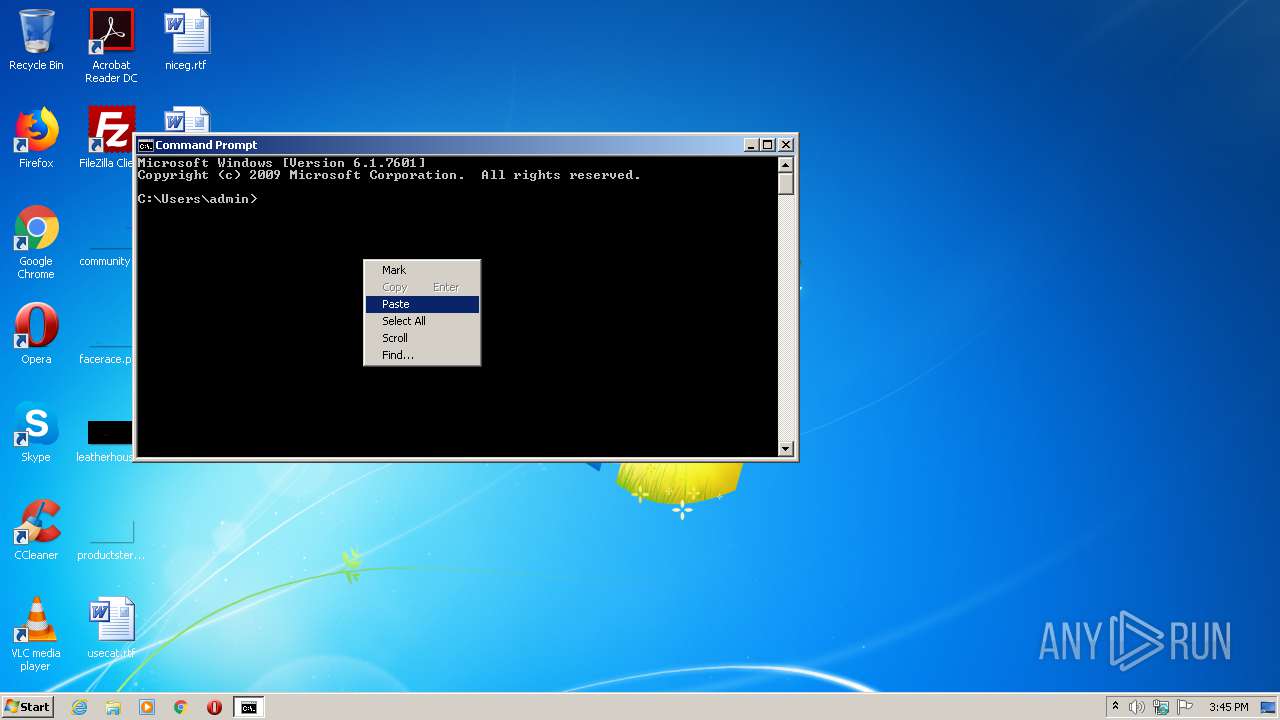Open the network tray icon

click(x=1161, y=707)
